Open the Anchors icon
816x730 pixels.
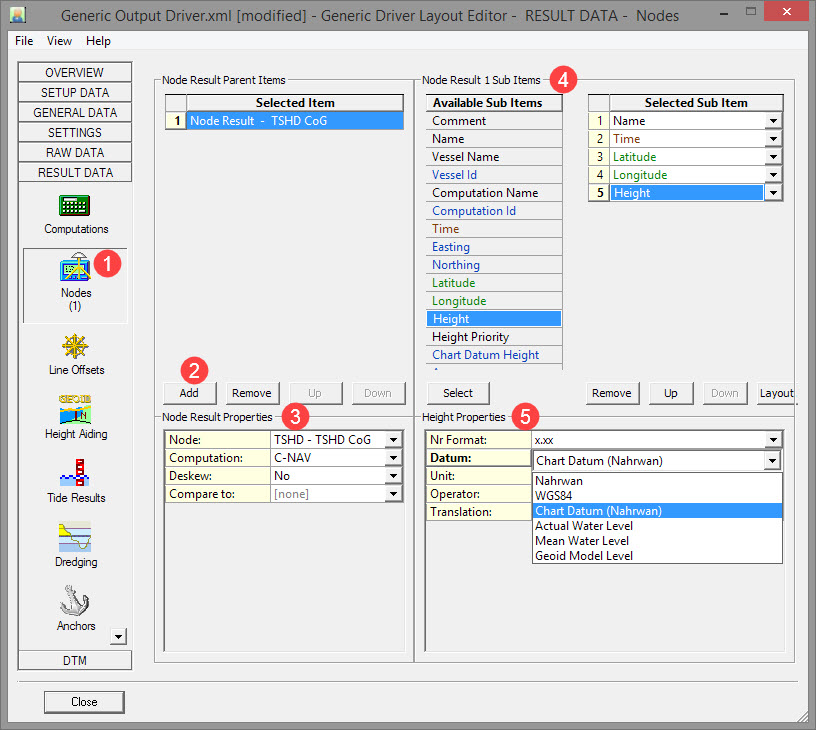pyautogui.click(x=76, y=602)
